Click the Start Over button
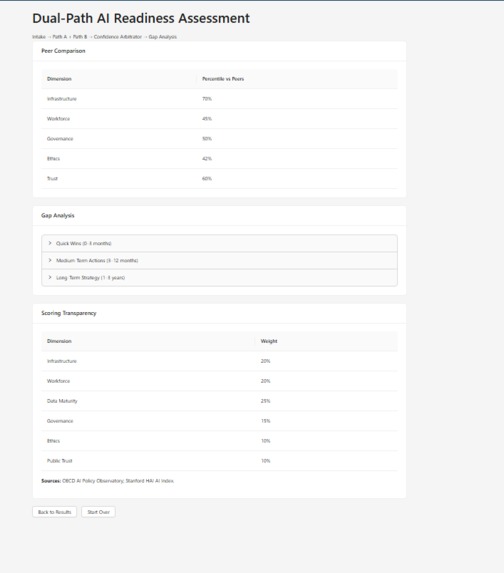Image resolution: width=504 pixels, height=573 pixels. [x=98, y=512]
